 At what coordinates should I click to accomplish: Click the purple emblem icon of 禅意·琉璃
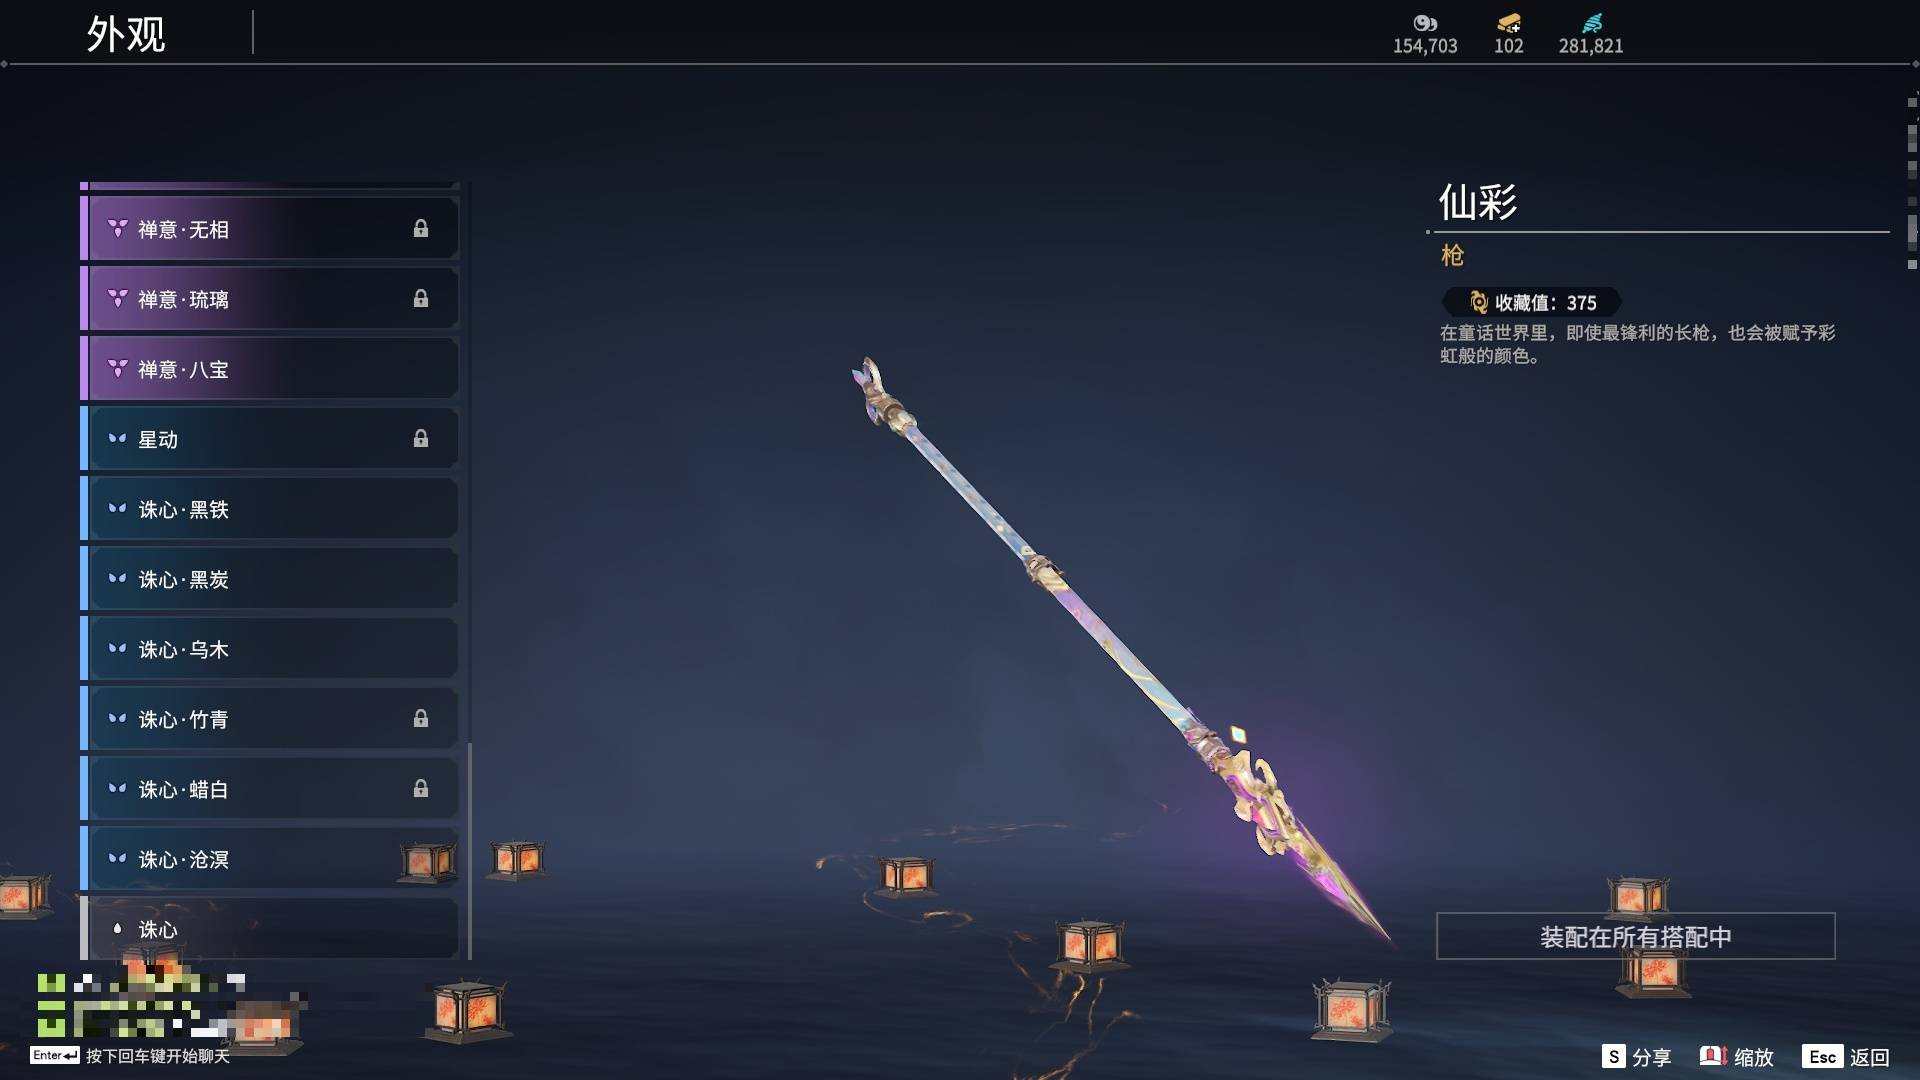tap(117, 299)
